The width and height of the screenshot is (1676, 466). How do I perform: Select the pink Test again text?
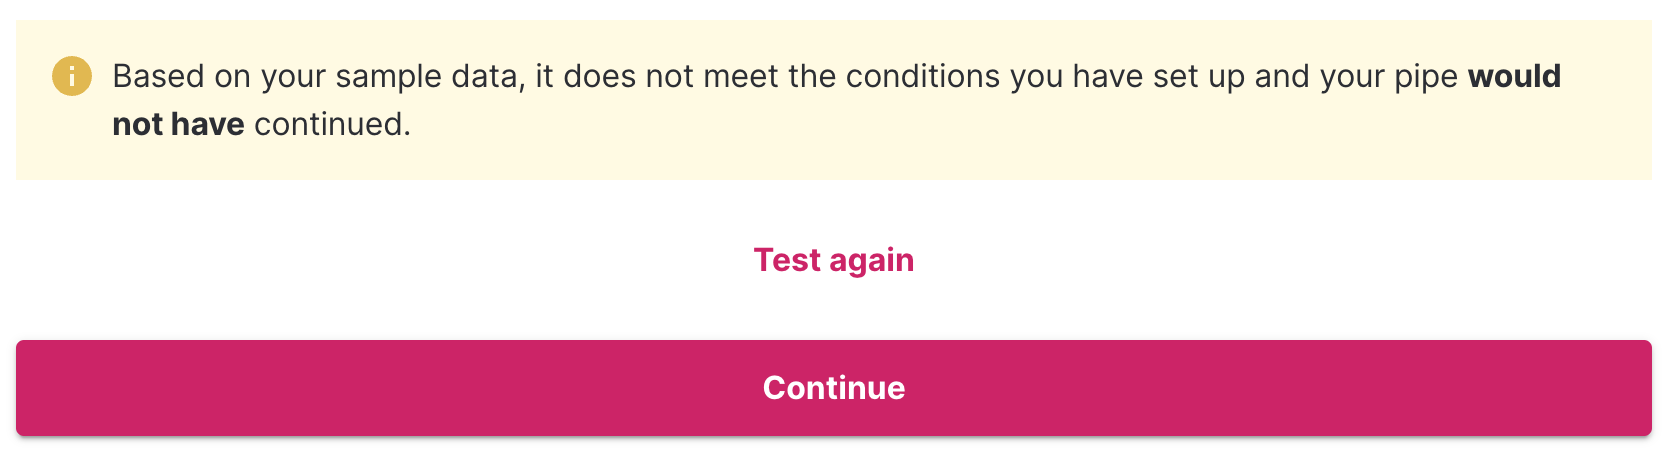coord(833,260)
